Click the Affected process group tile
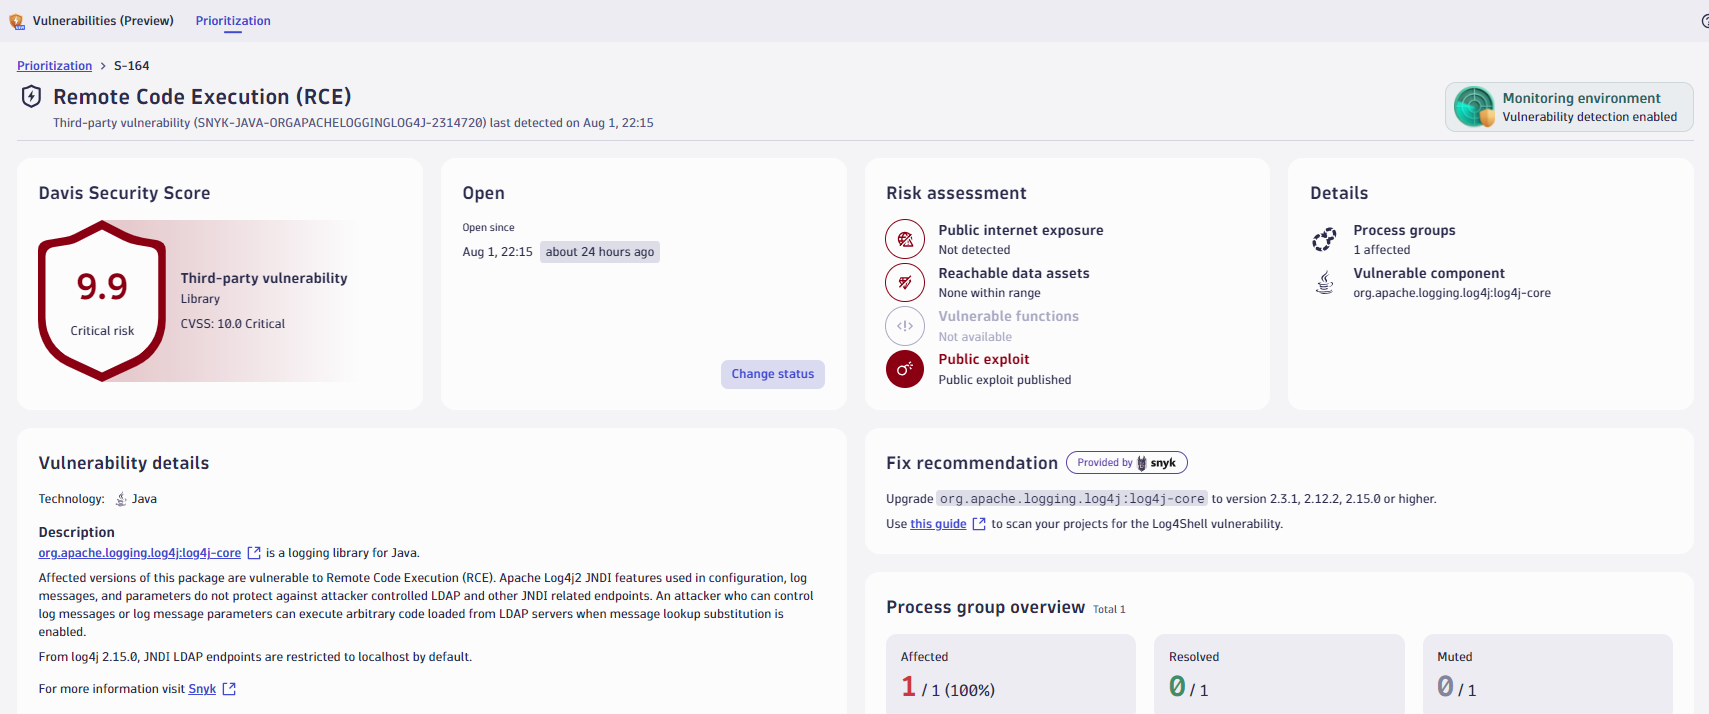 pyautogui.click(x=1010, y=674)
